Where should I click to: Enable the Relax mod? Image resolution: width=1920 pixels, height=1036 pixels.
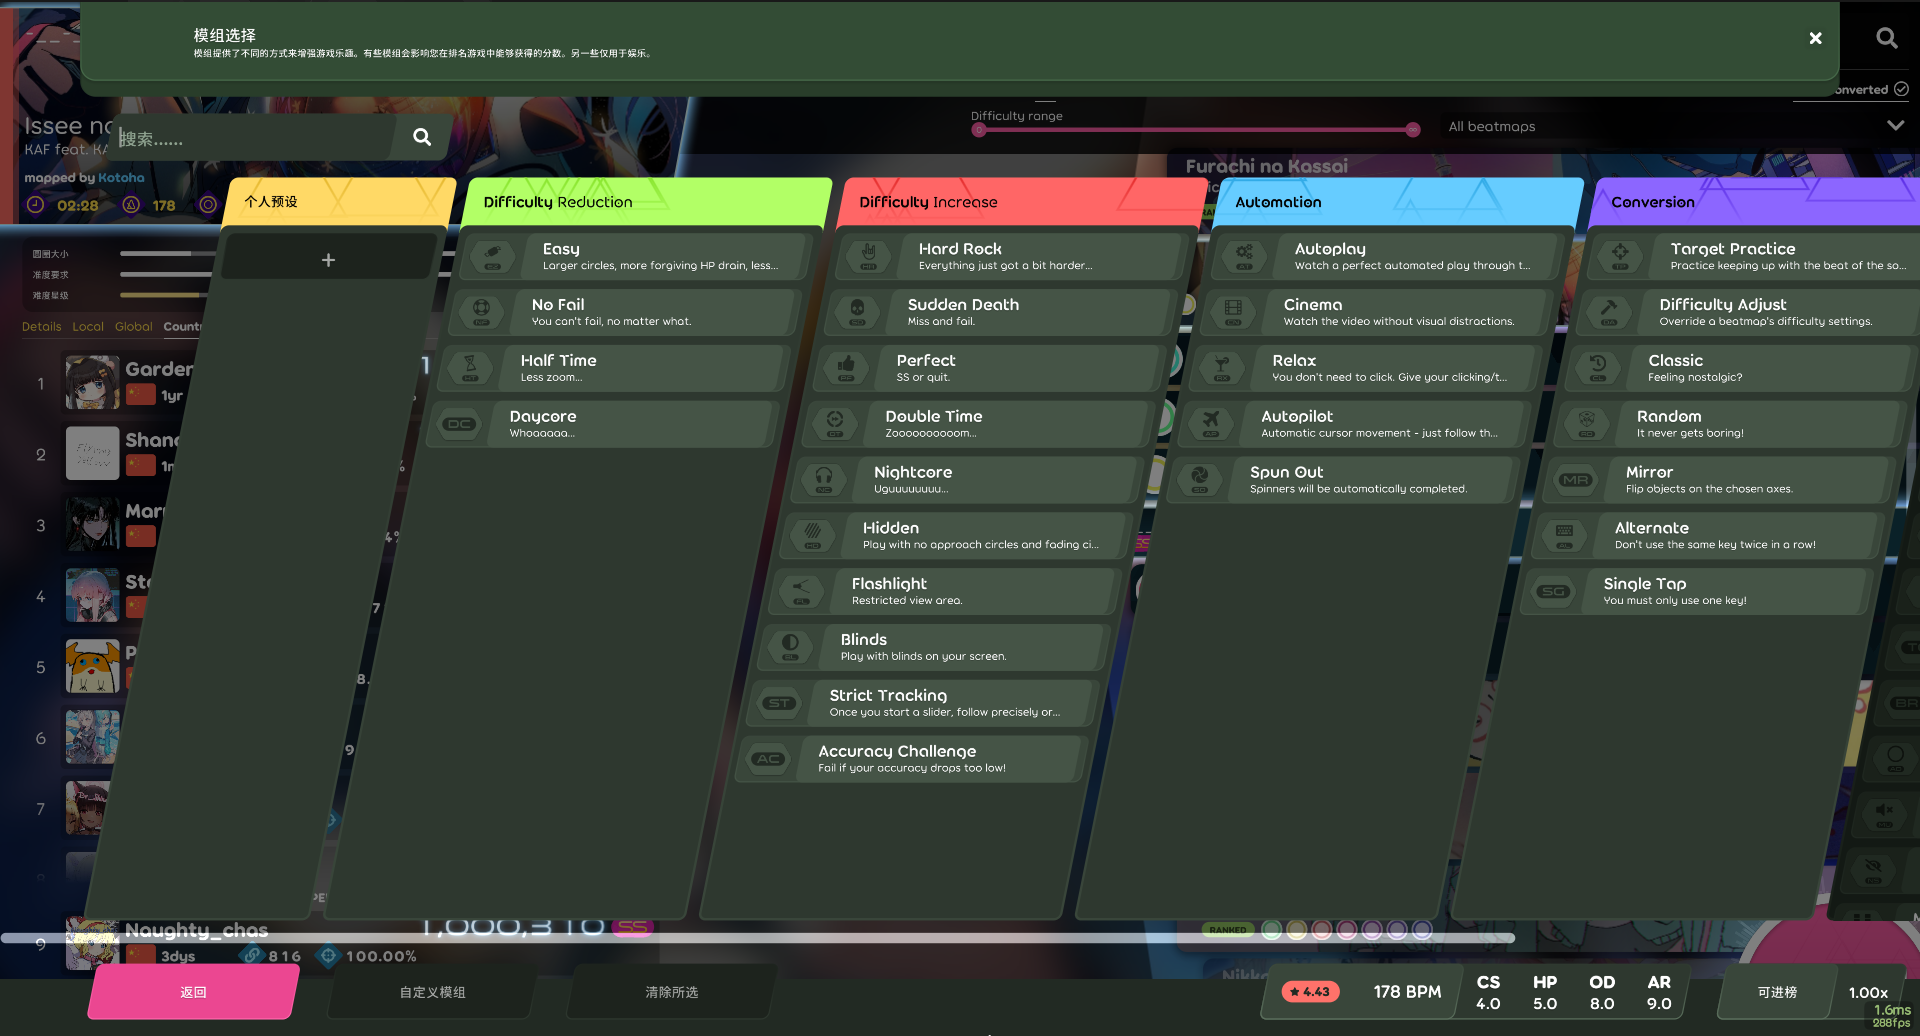pyautogui.click(x=1364, y=368)
